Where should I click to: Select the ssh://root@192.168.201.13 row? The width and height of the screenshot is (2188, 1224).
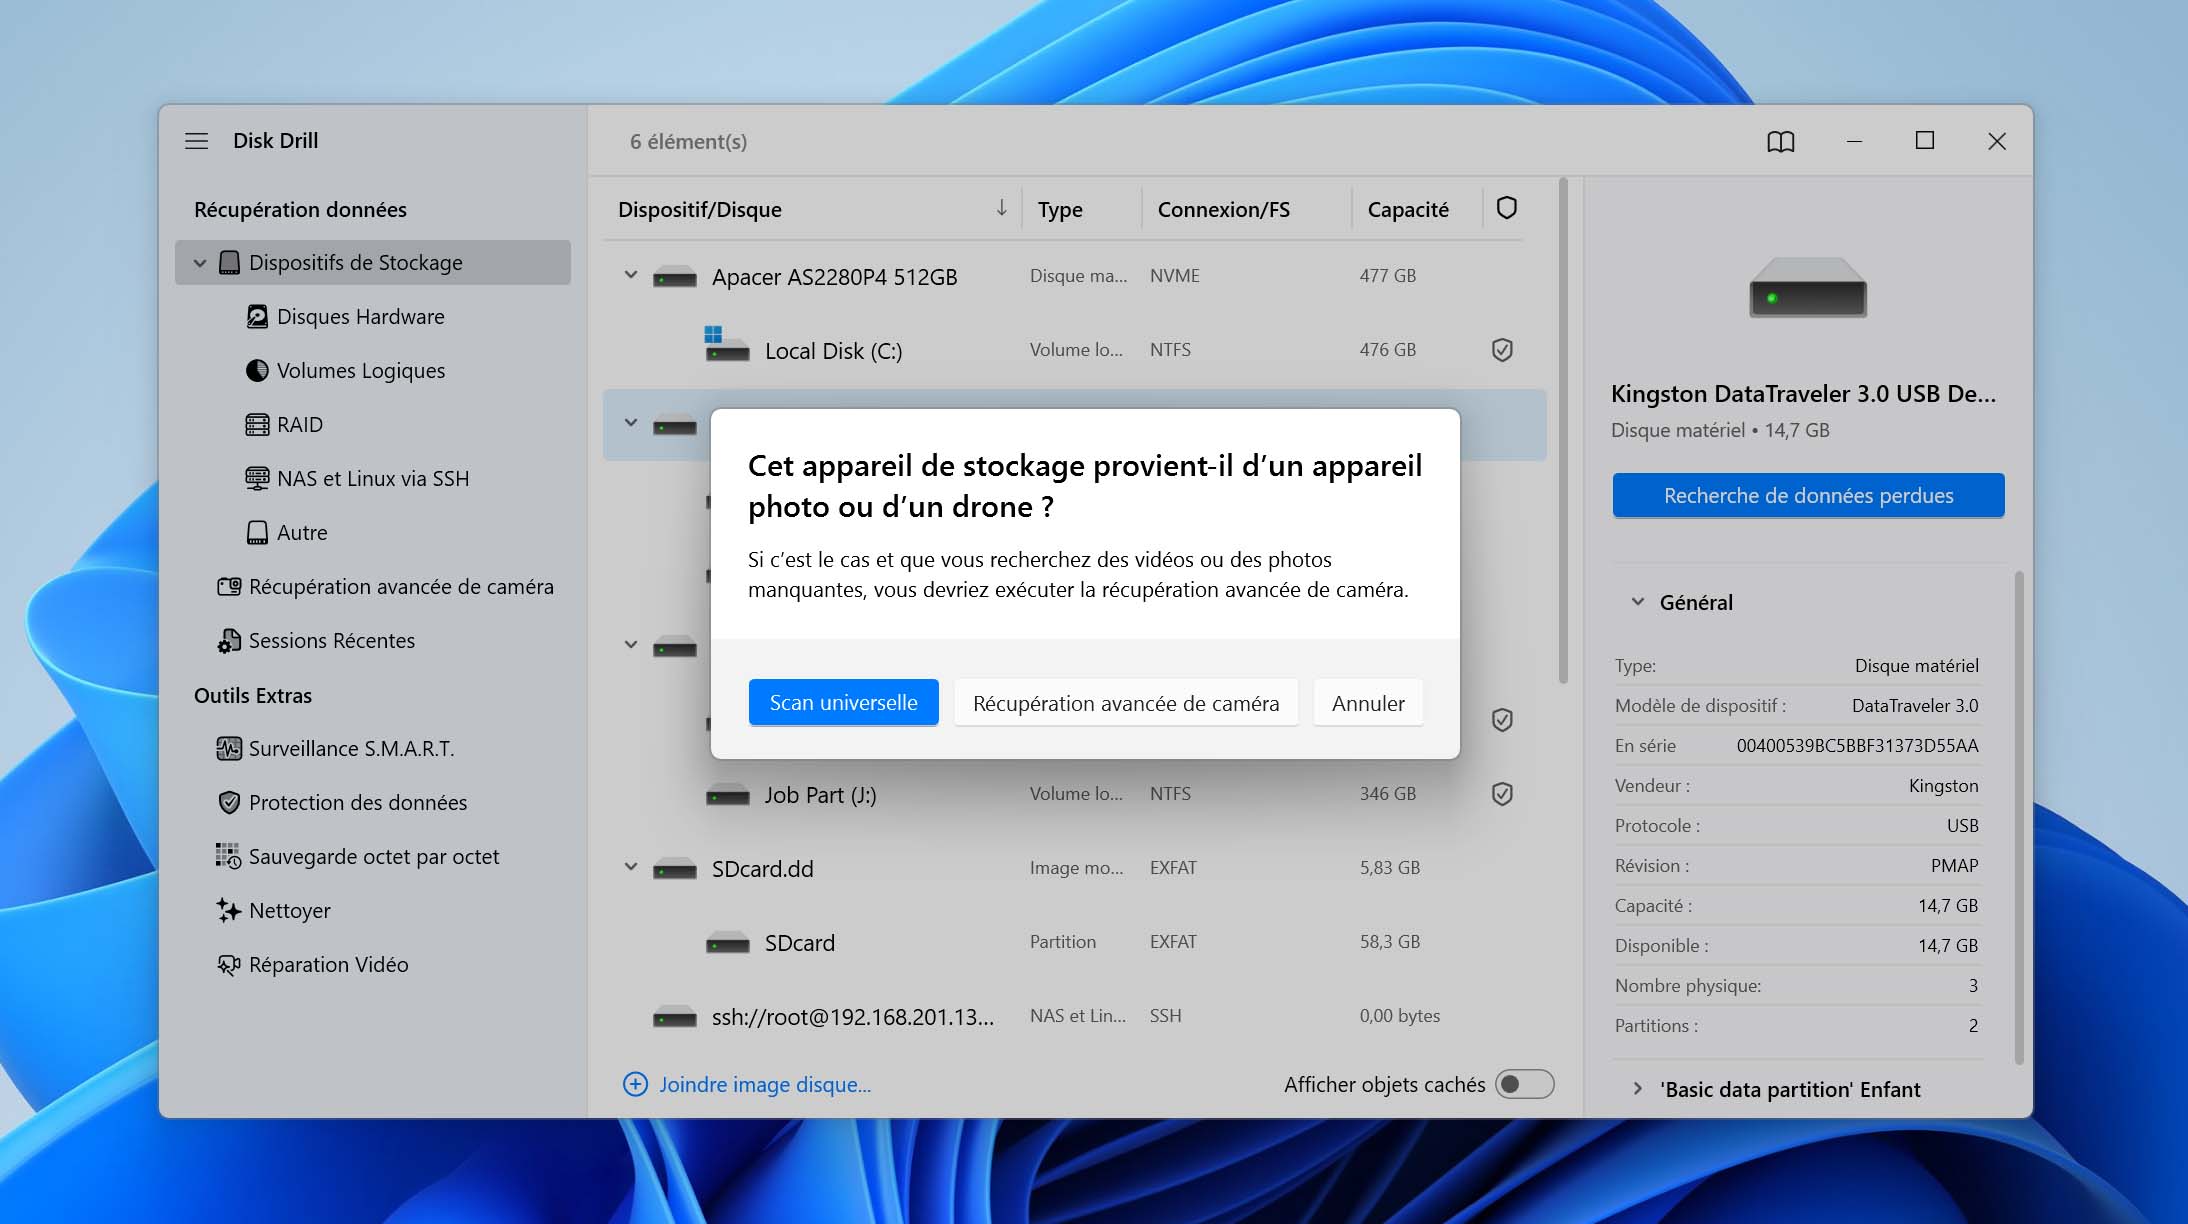coord(1075,1017)
